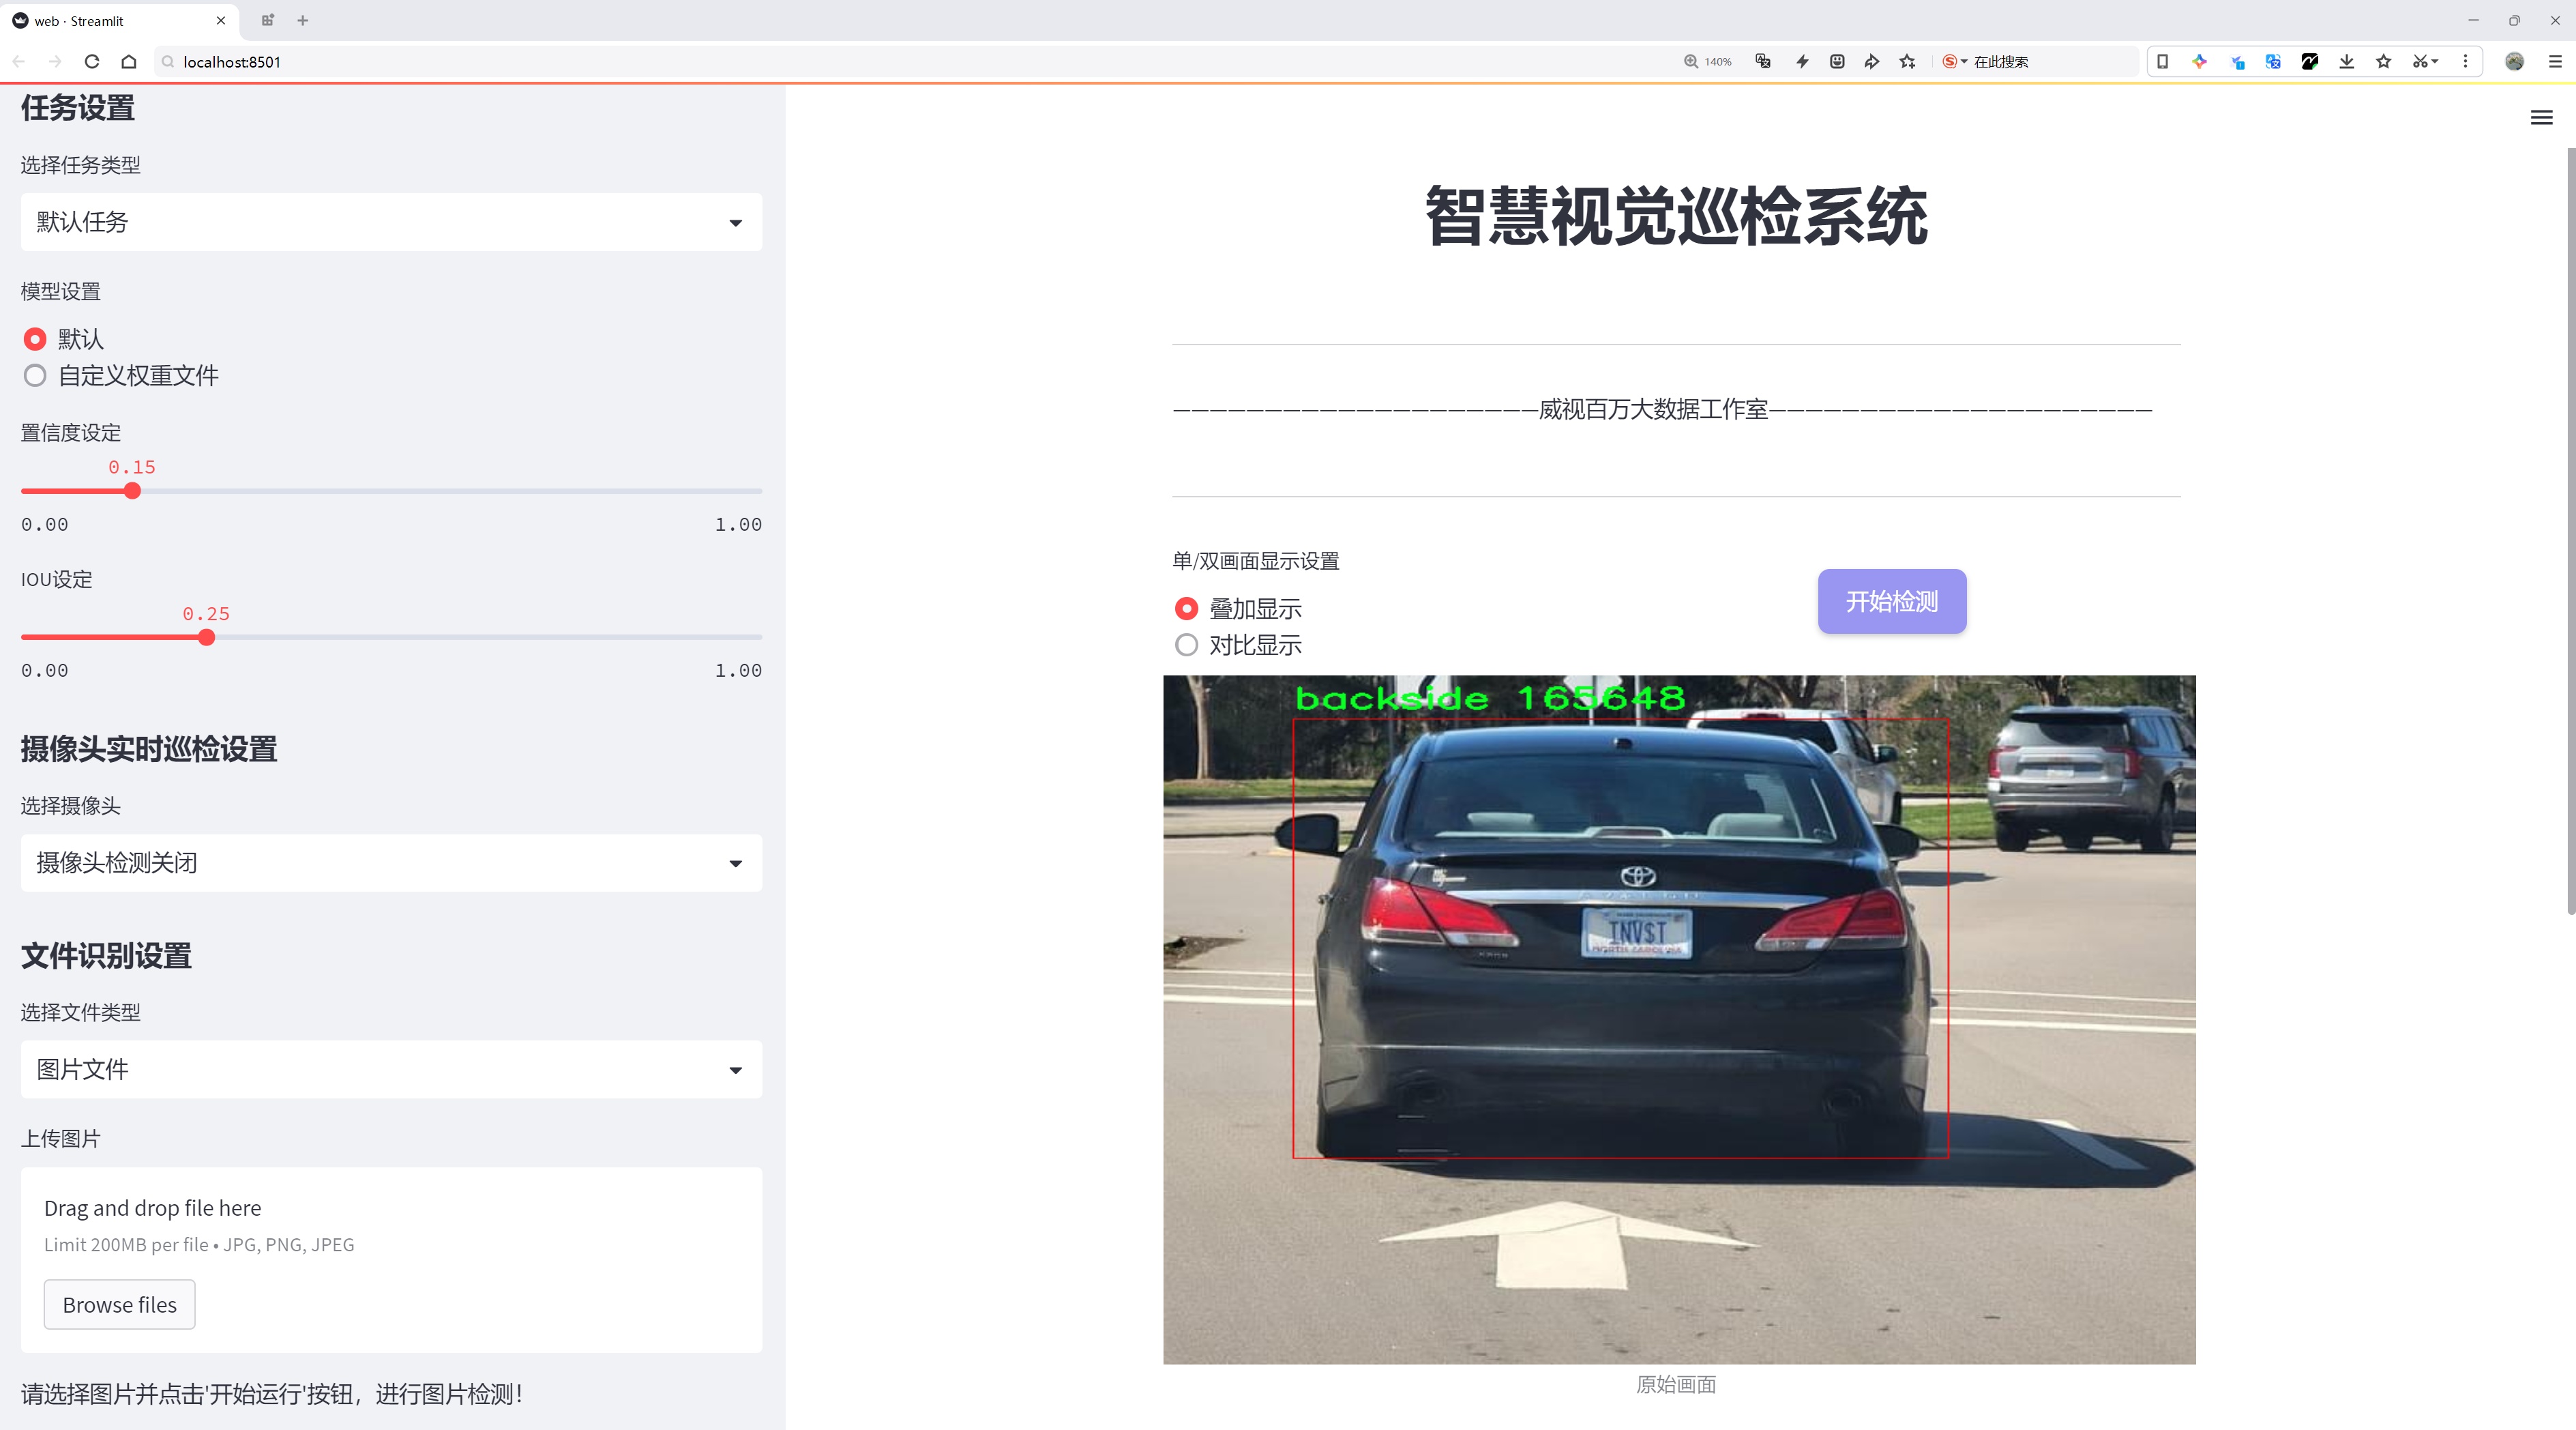Select the 叠加显示 radio option
2576x1430 pixels.
click(x=1238, y=608)
